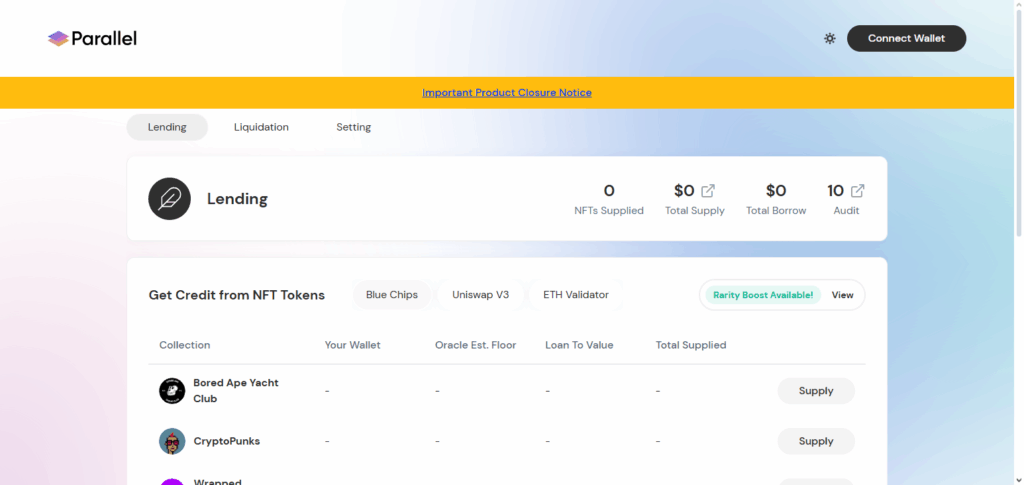Select the Lending tab
Image resolution: width=1024 pixels, height=485 pixels.
coord(167,127)
